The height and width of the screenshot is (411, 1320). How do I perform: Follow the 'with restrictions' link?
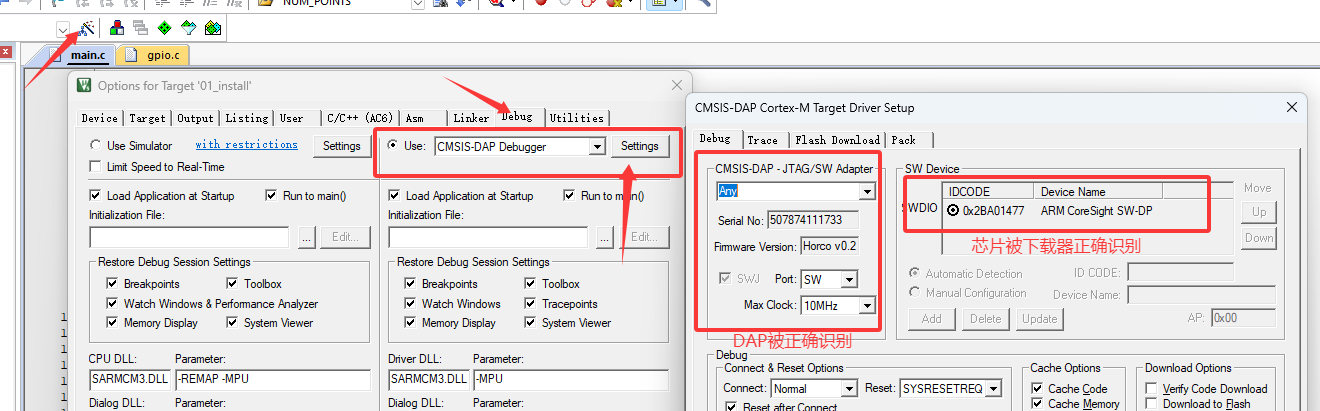[x=246, y=145]
